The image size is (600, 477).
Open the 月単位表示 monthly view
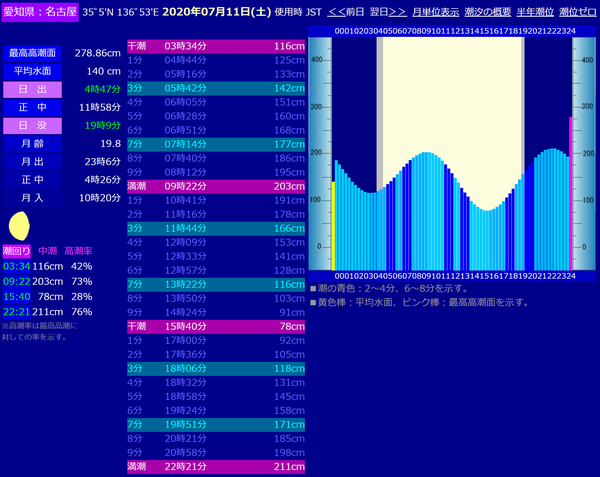436,11
